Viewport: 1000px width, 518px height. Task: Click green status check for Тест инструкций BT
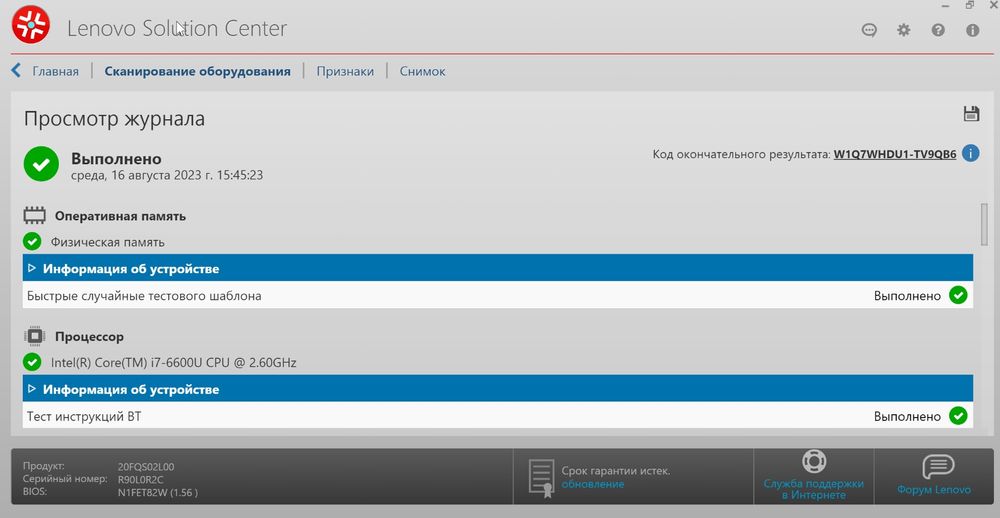coord(958,416)
